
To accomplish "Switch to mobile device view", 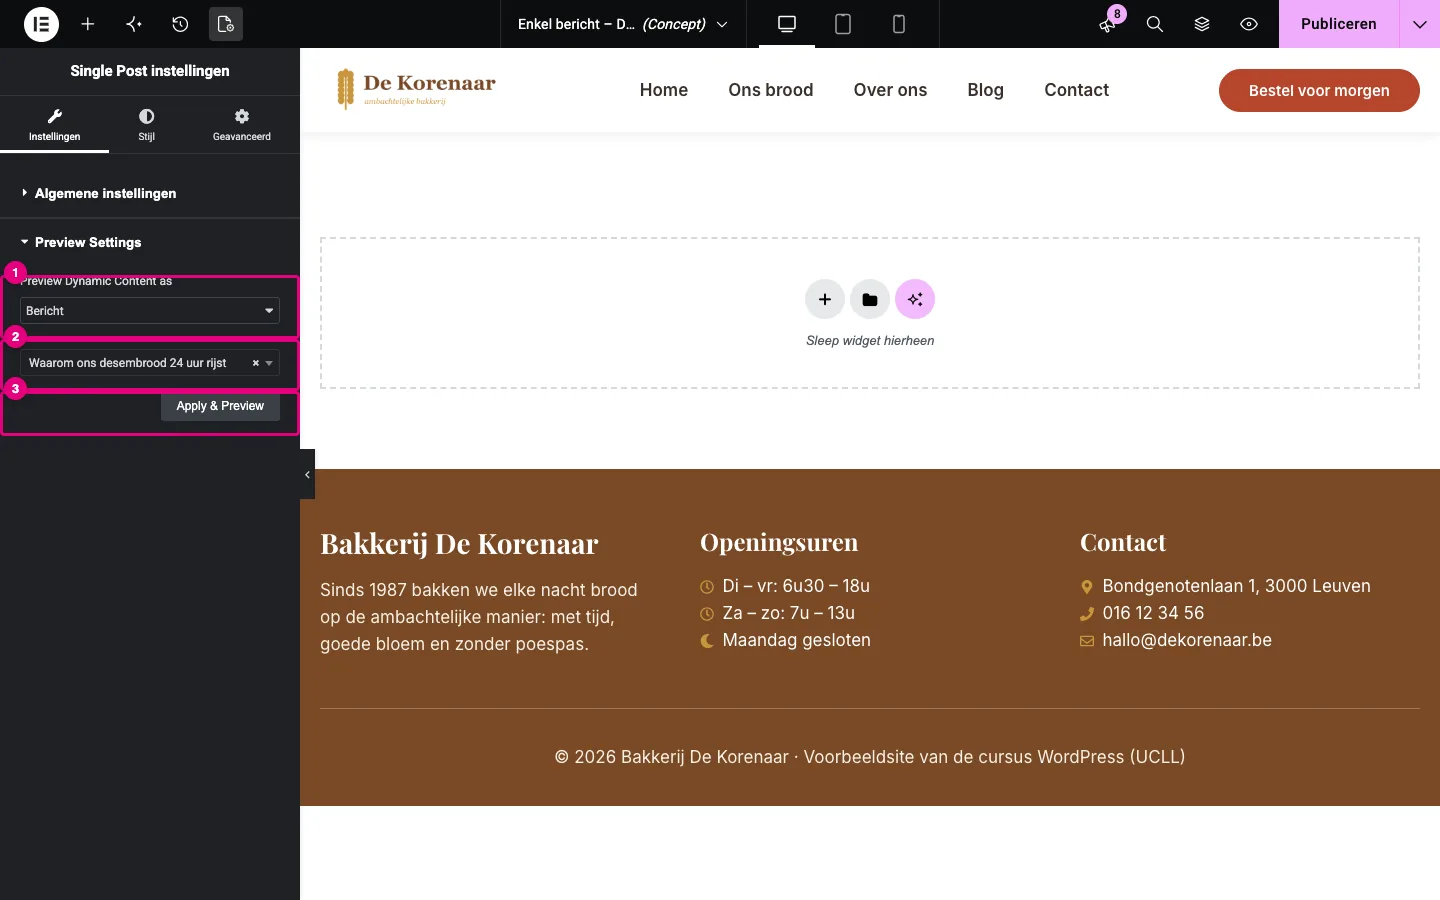I will pos(899,24).
